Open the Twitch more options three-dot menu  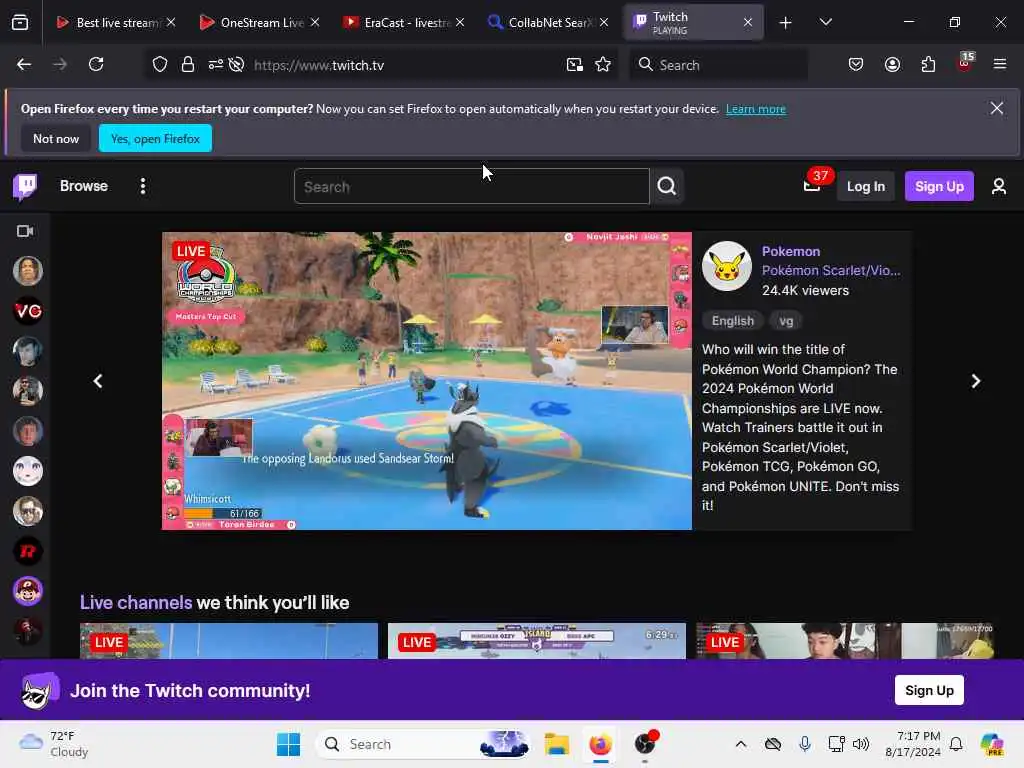point(142,186)
